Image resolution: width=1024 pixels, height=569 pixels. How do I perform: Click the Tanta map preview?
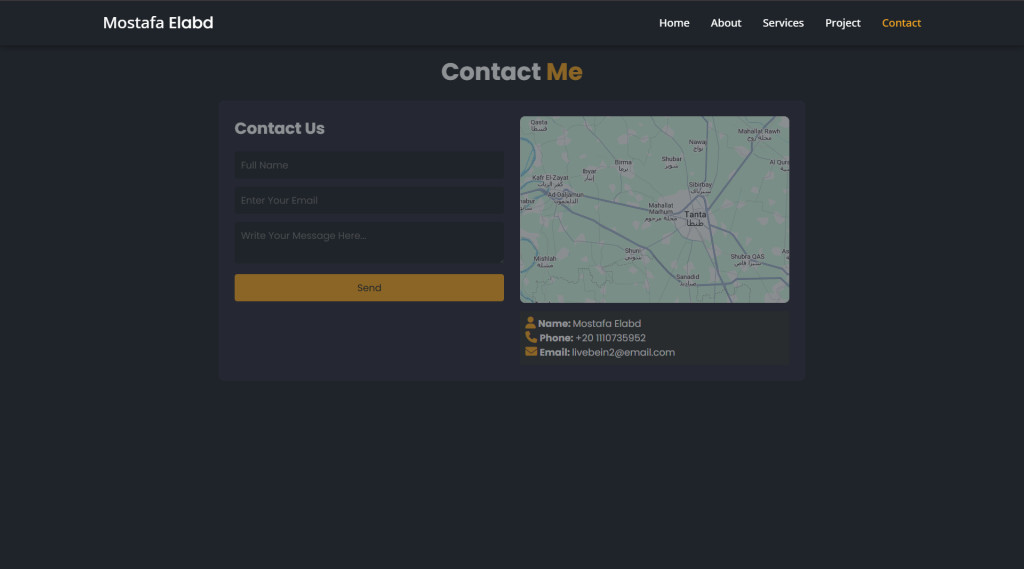654,209
